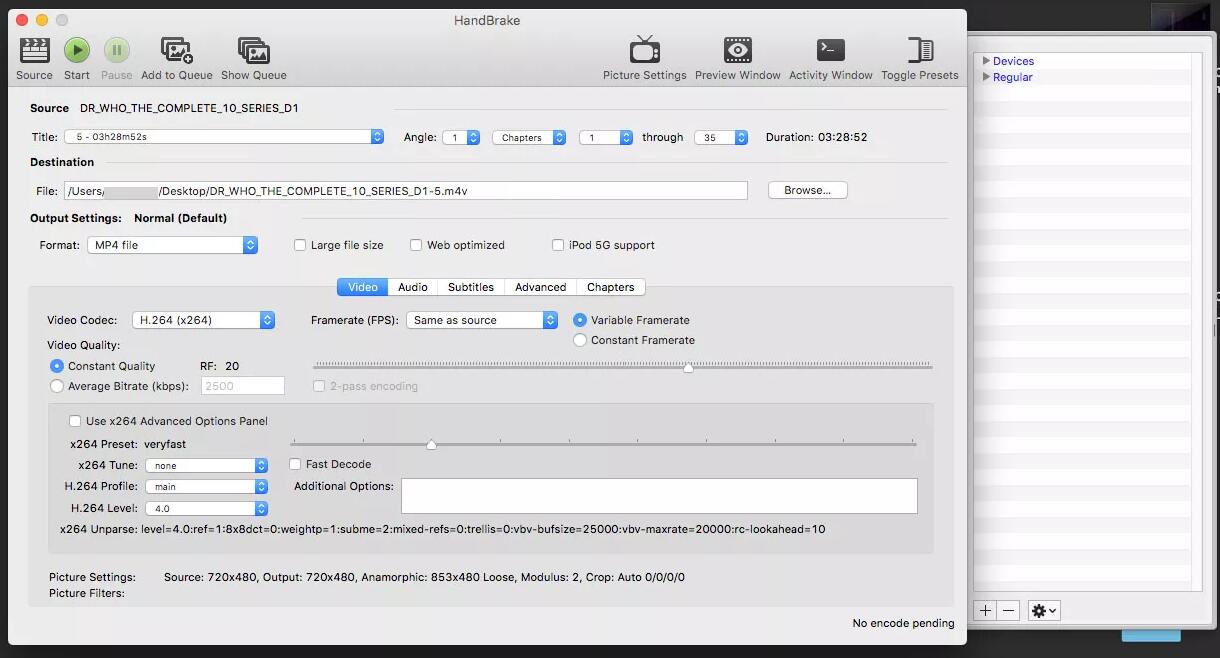
Task: Show the Activity Window log
Action: pos(830,50)
